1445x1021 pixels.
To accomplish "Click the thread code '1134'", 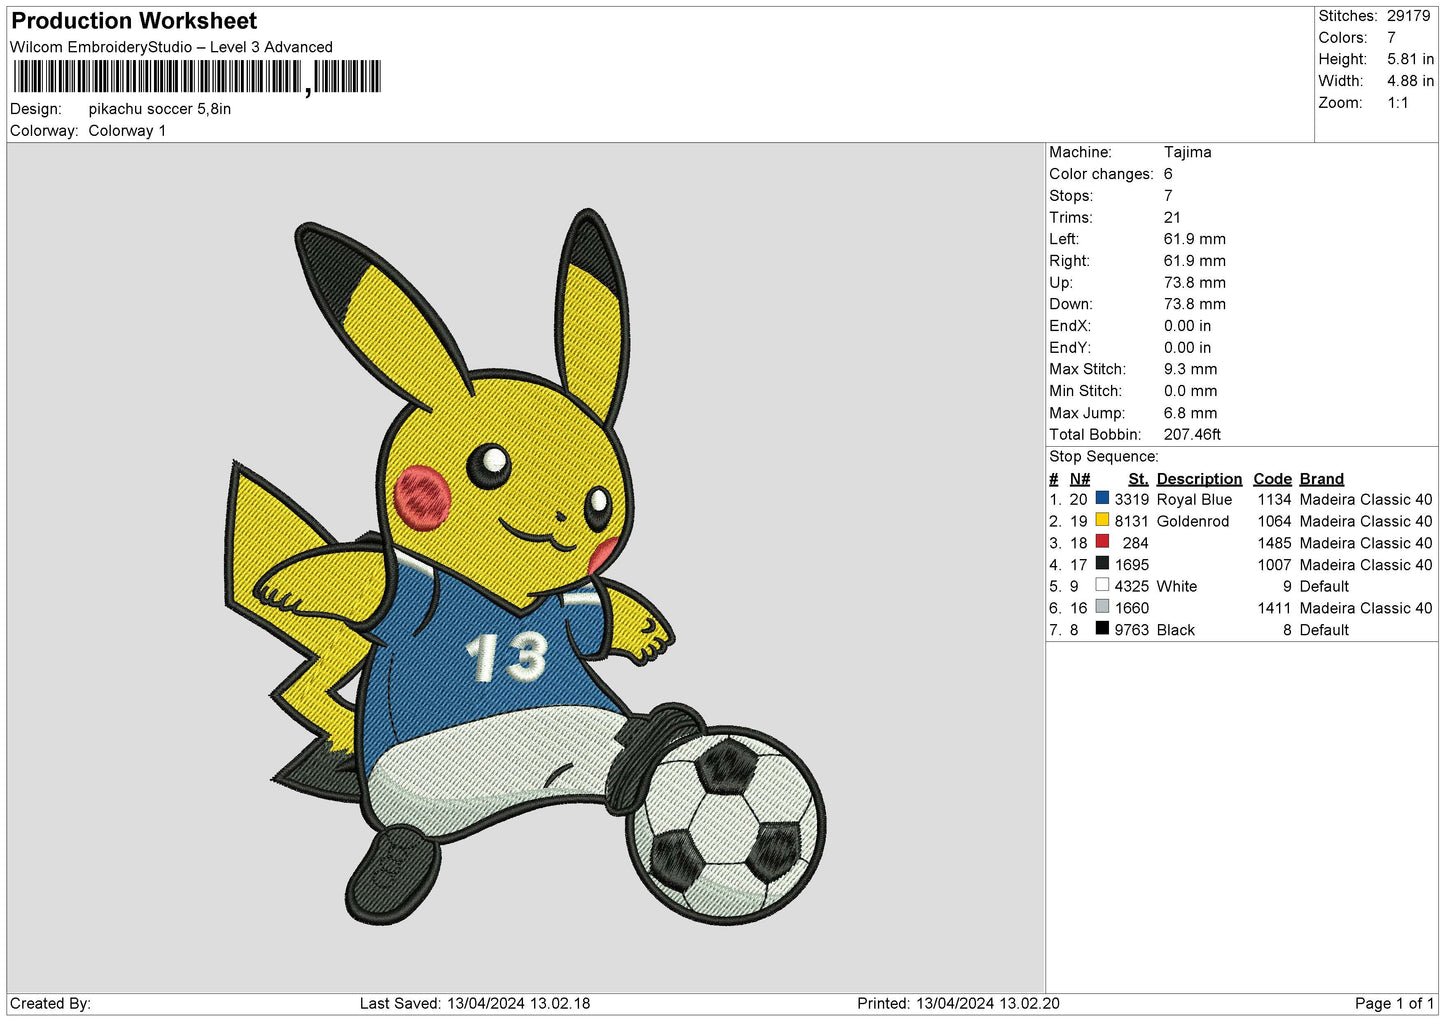I will [1274, 500].
